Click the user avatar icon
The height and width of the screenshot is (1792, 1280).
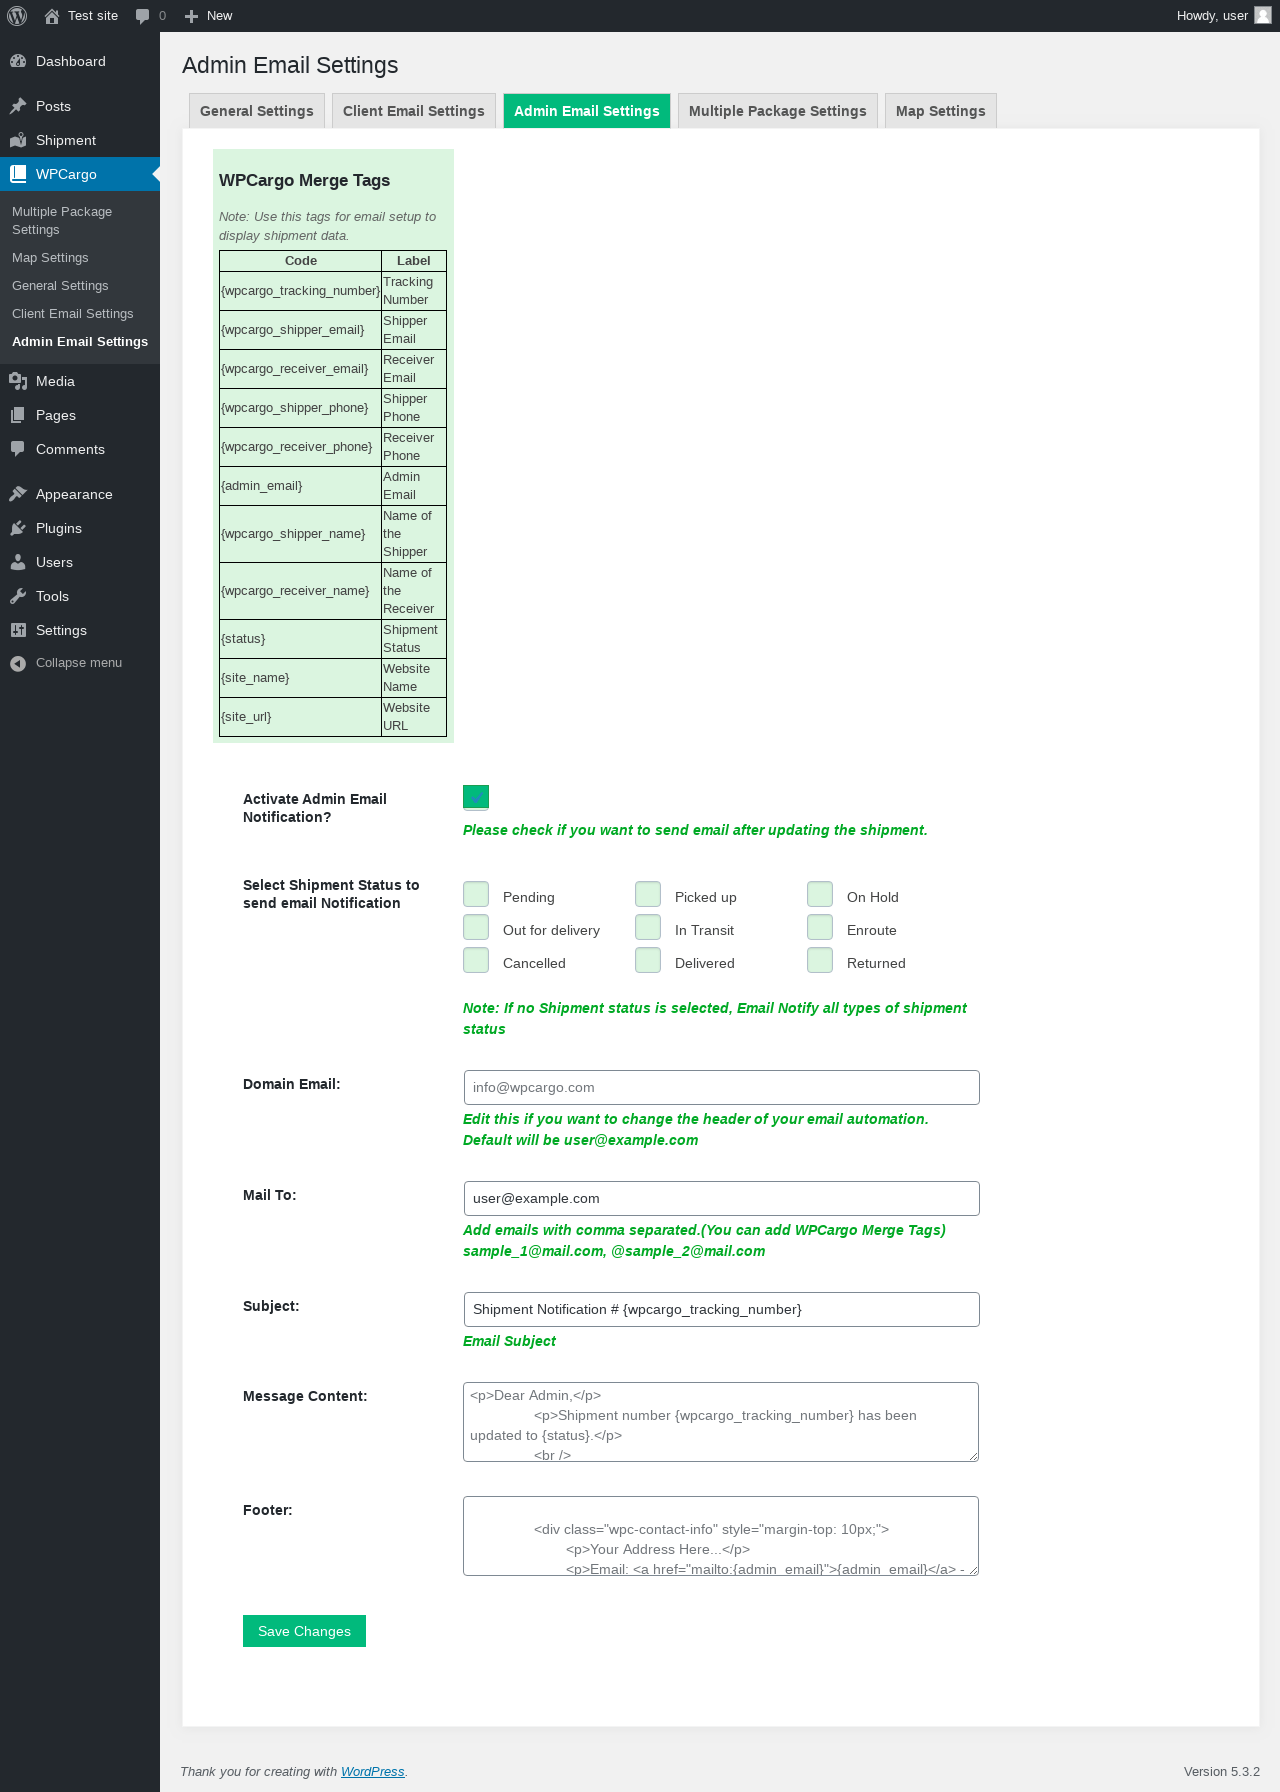[x=1263, y=15]
